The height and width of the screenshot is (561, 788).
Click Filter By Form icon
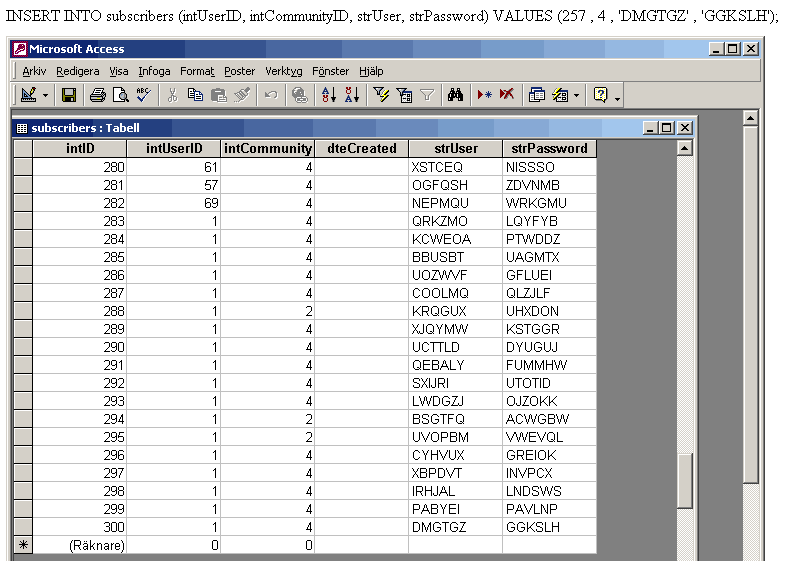tap(404, 95)
